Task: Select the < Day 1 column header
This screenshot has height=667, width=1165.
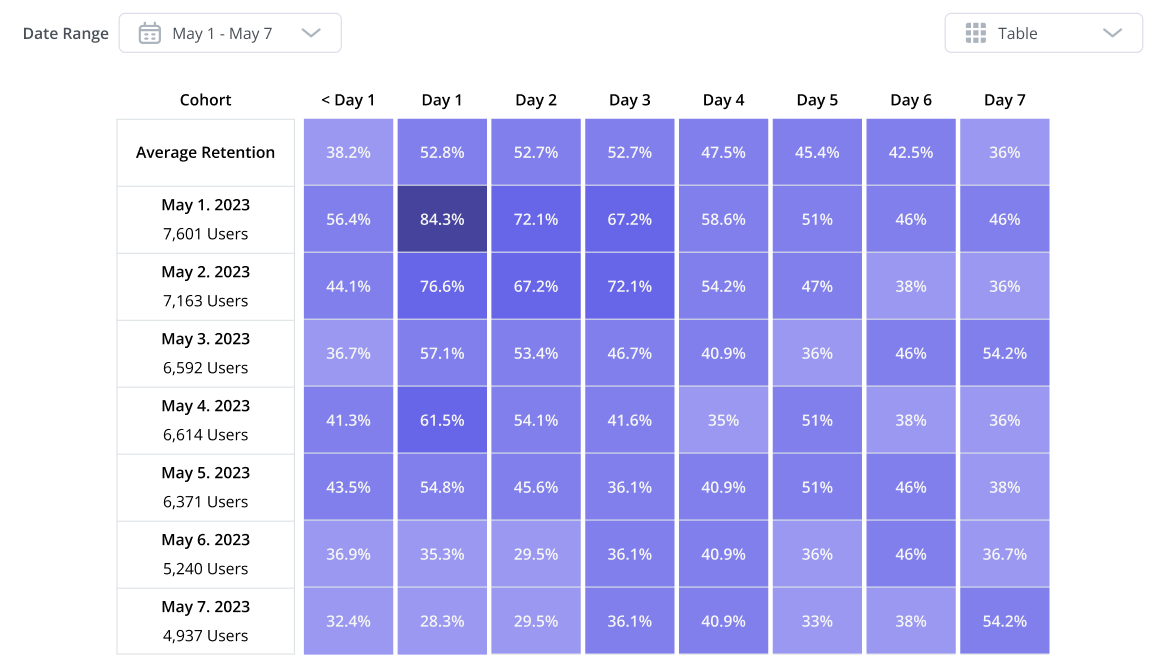Action: point(348,100)
